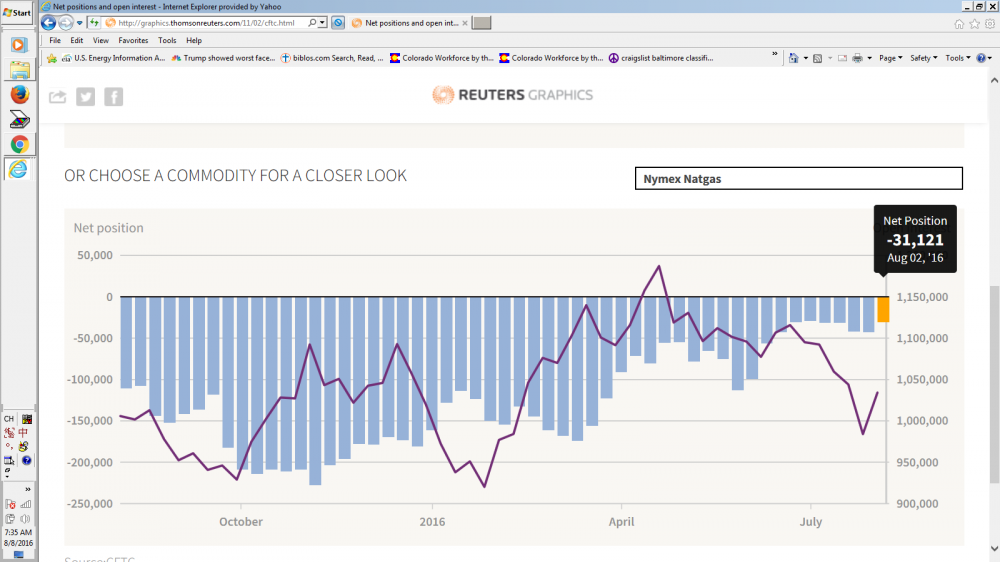Select the 'Net positions and open int...' tab

[x=408, y=22]
